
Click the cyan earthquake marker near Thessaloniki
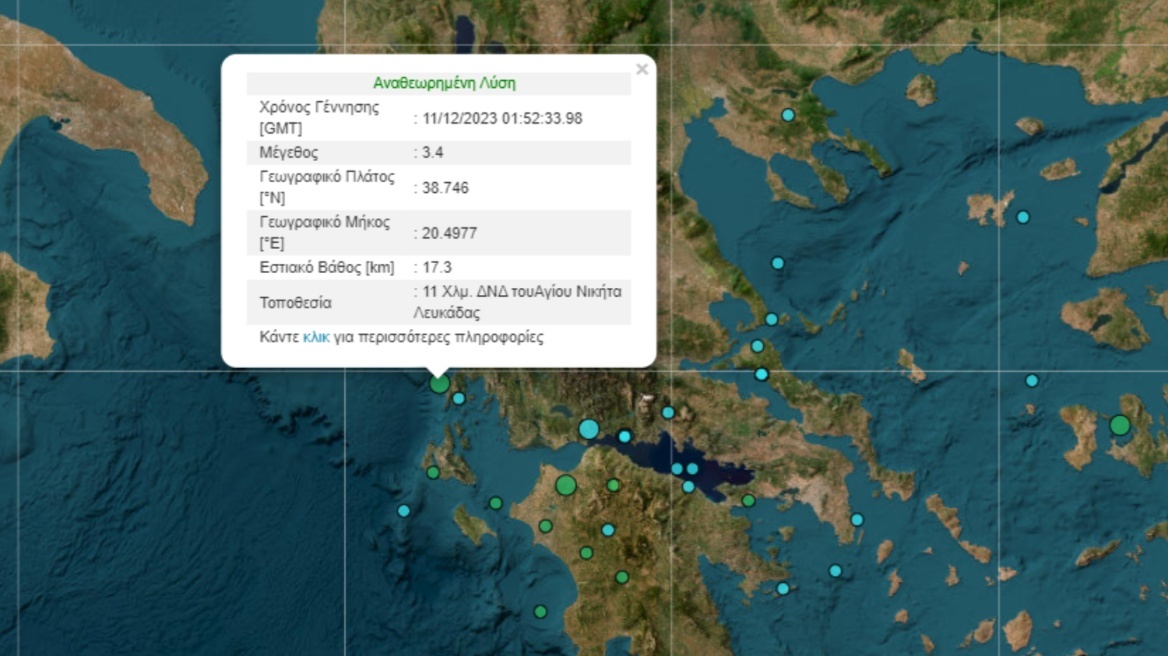tap(788, 114)
